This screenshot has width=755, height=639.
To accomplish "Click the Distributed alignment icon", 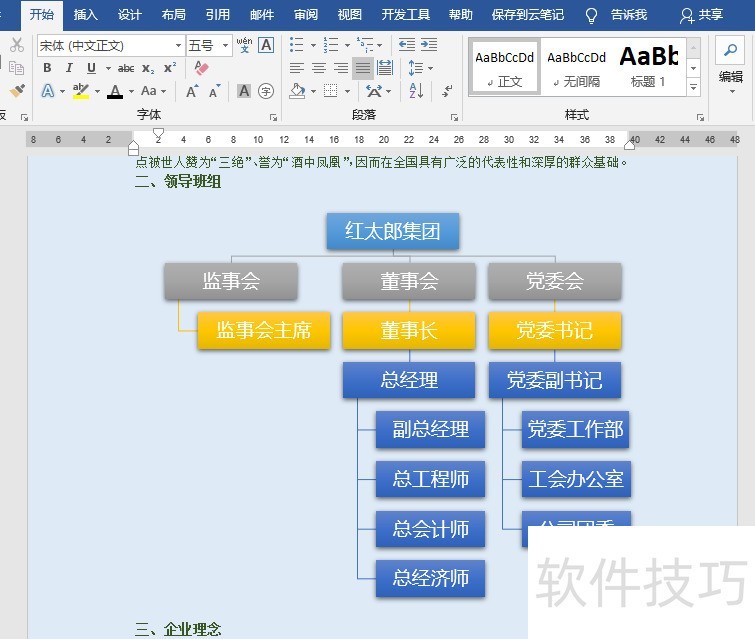I will [385, 68].
